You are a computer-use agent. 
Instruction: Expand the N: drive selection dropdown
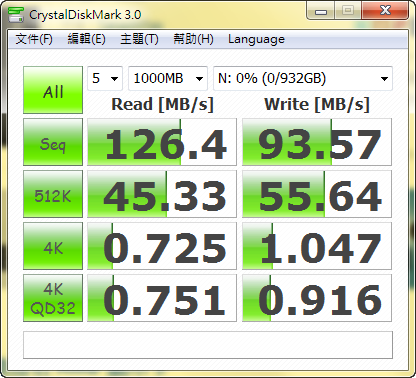coord(303,78)
